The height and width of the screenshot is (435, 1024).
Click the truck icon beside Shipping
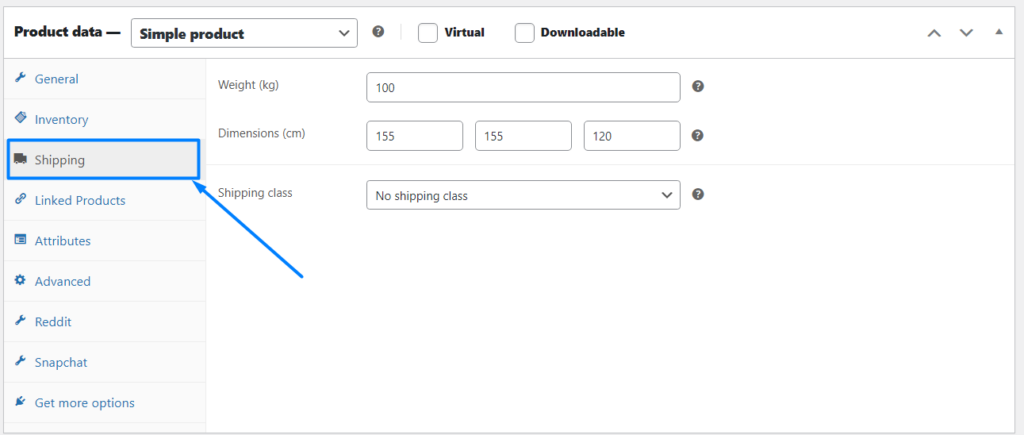(20, 159)
